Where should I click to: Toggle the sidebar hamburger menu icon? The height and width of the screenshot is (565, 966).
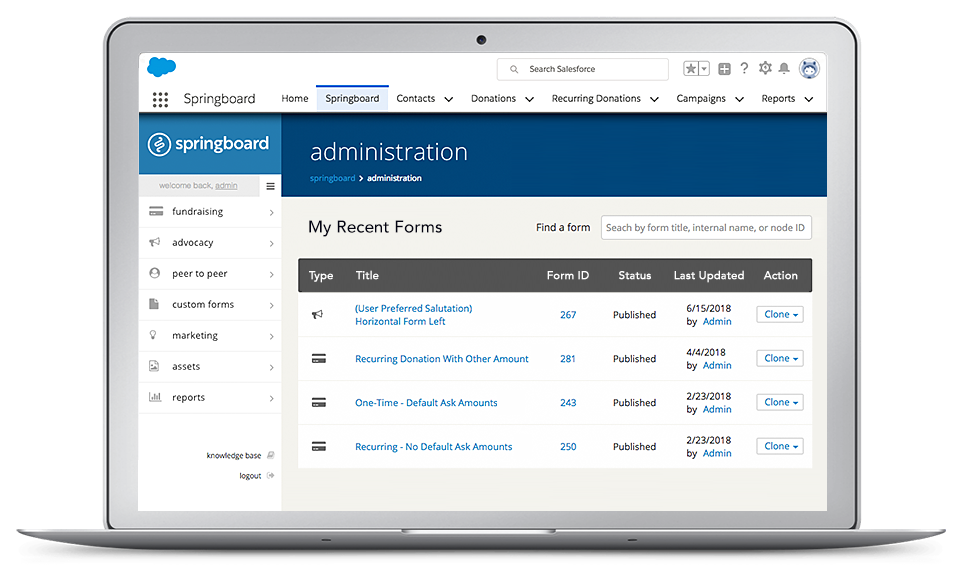click(x=270, y=186)
